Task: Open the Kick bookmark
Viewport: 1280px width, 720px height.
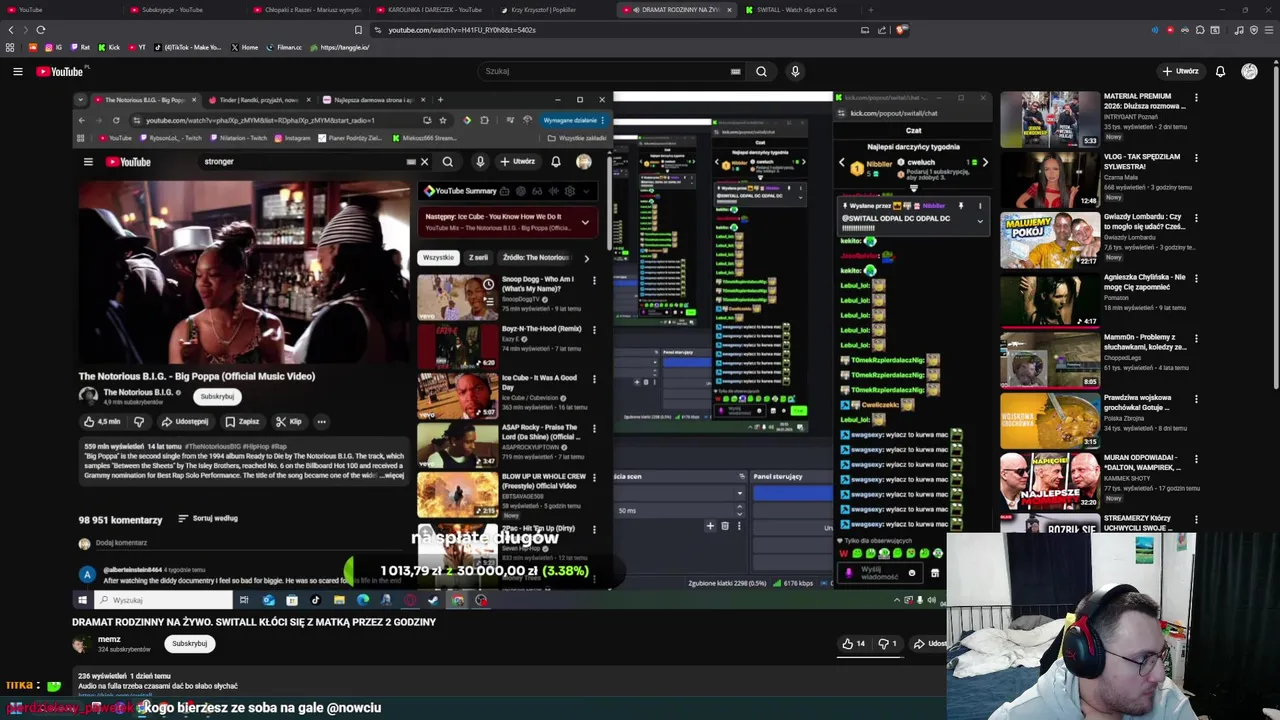Action: (109, 47)
